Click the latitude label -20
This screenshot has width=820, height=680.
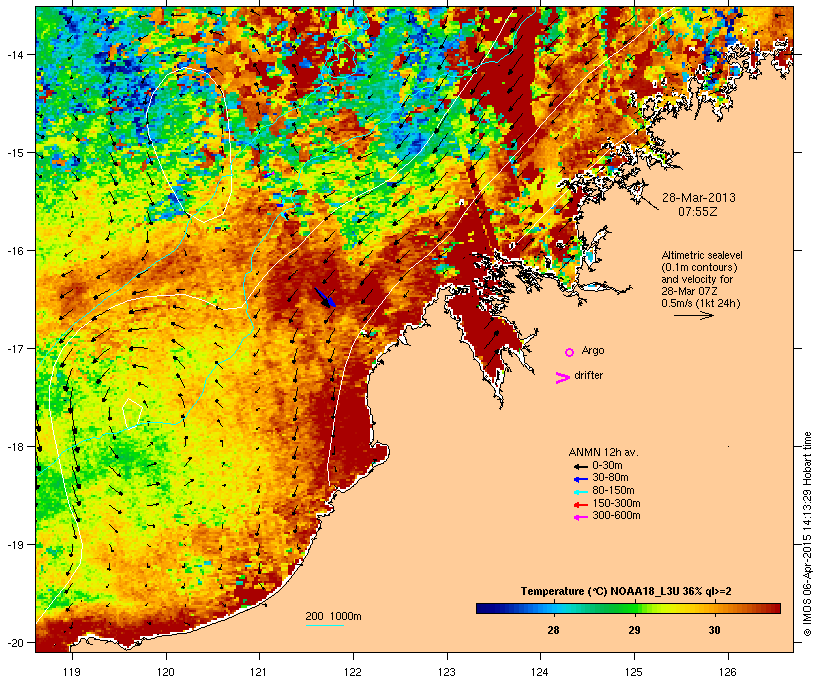pyautogui.click(x=14, y=642)
